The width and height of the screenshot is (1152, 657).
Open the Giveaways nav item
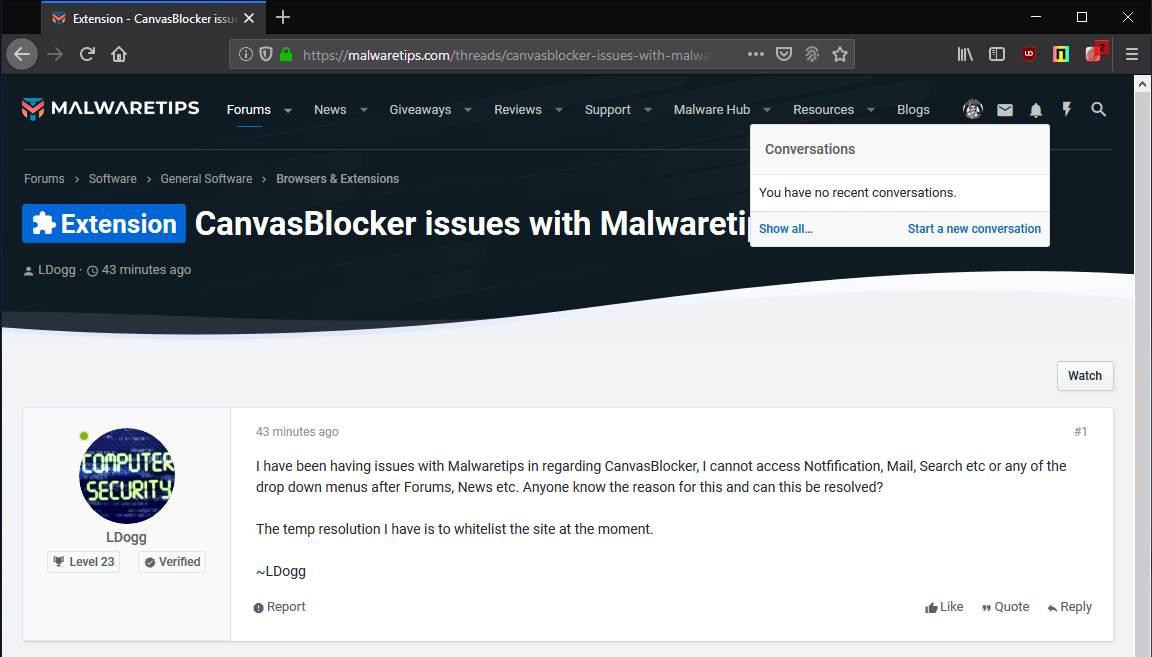coord(420,110)
